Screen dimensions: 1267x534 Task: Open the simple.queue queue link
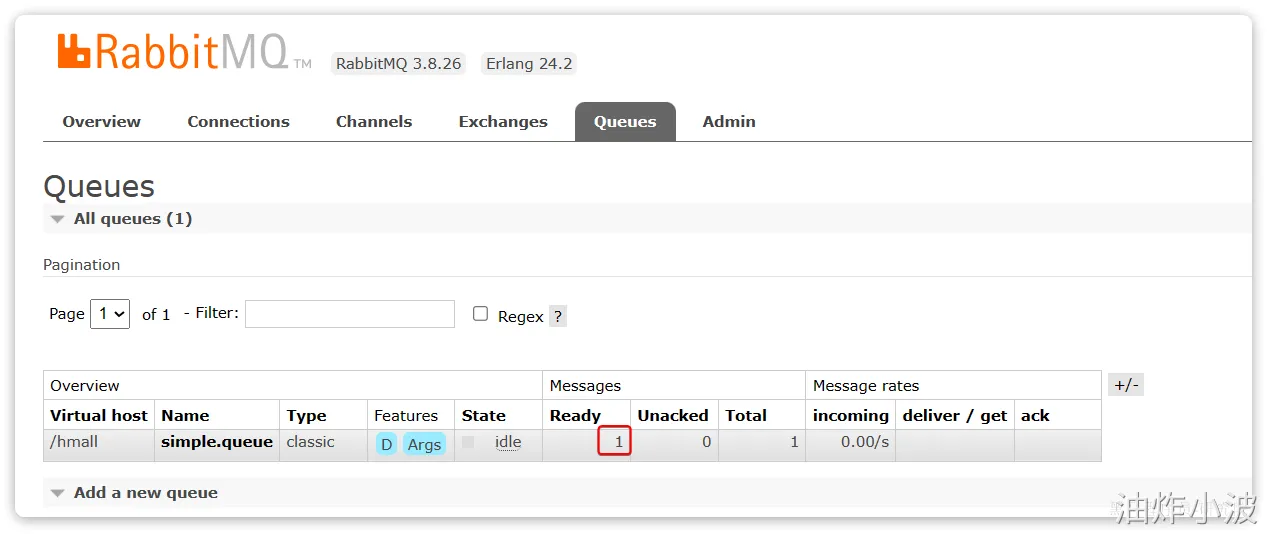[x=217, y=441]
